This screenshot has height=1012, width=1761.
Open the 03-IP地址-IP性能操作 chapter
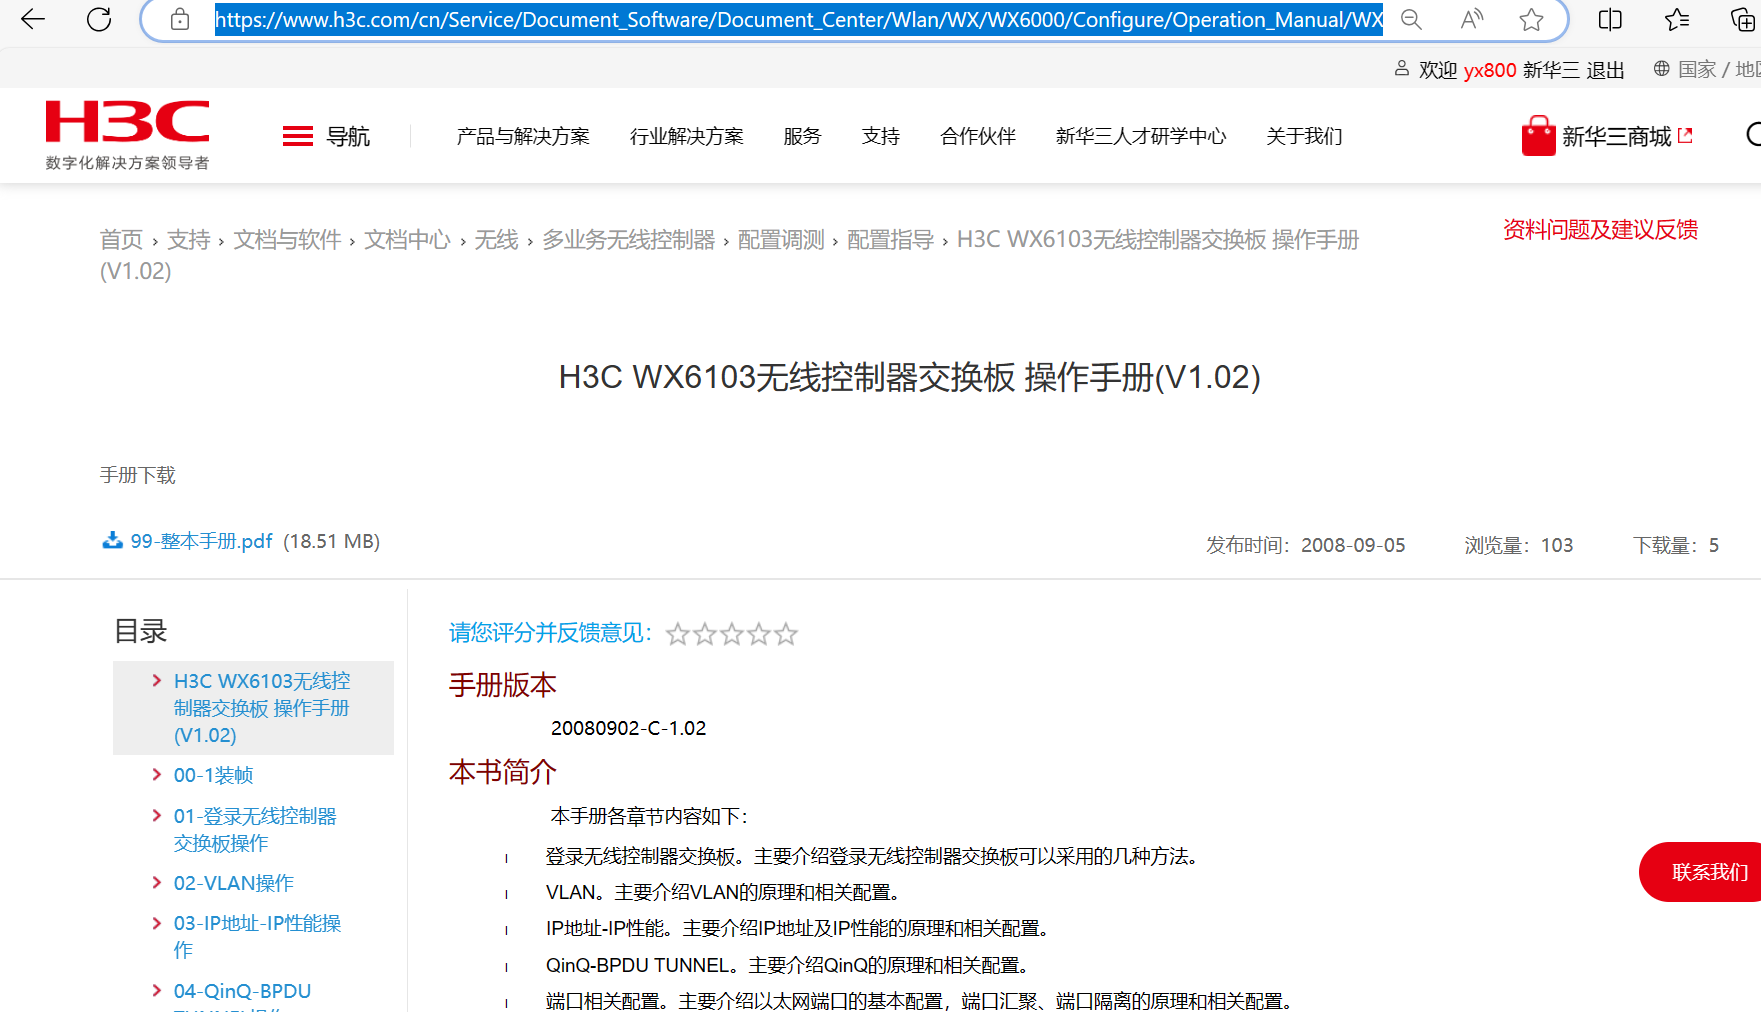(x=257, y=936)
